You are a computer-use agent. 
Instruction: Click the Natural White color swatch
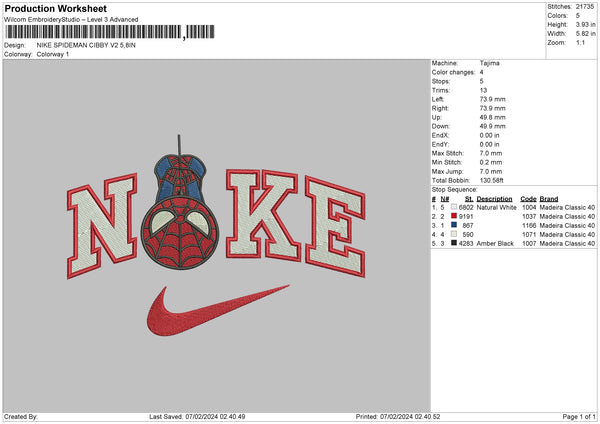(454, 207)
